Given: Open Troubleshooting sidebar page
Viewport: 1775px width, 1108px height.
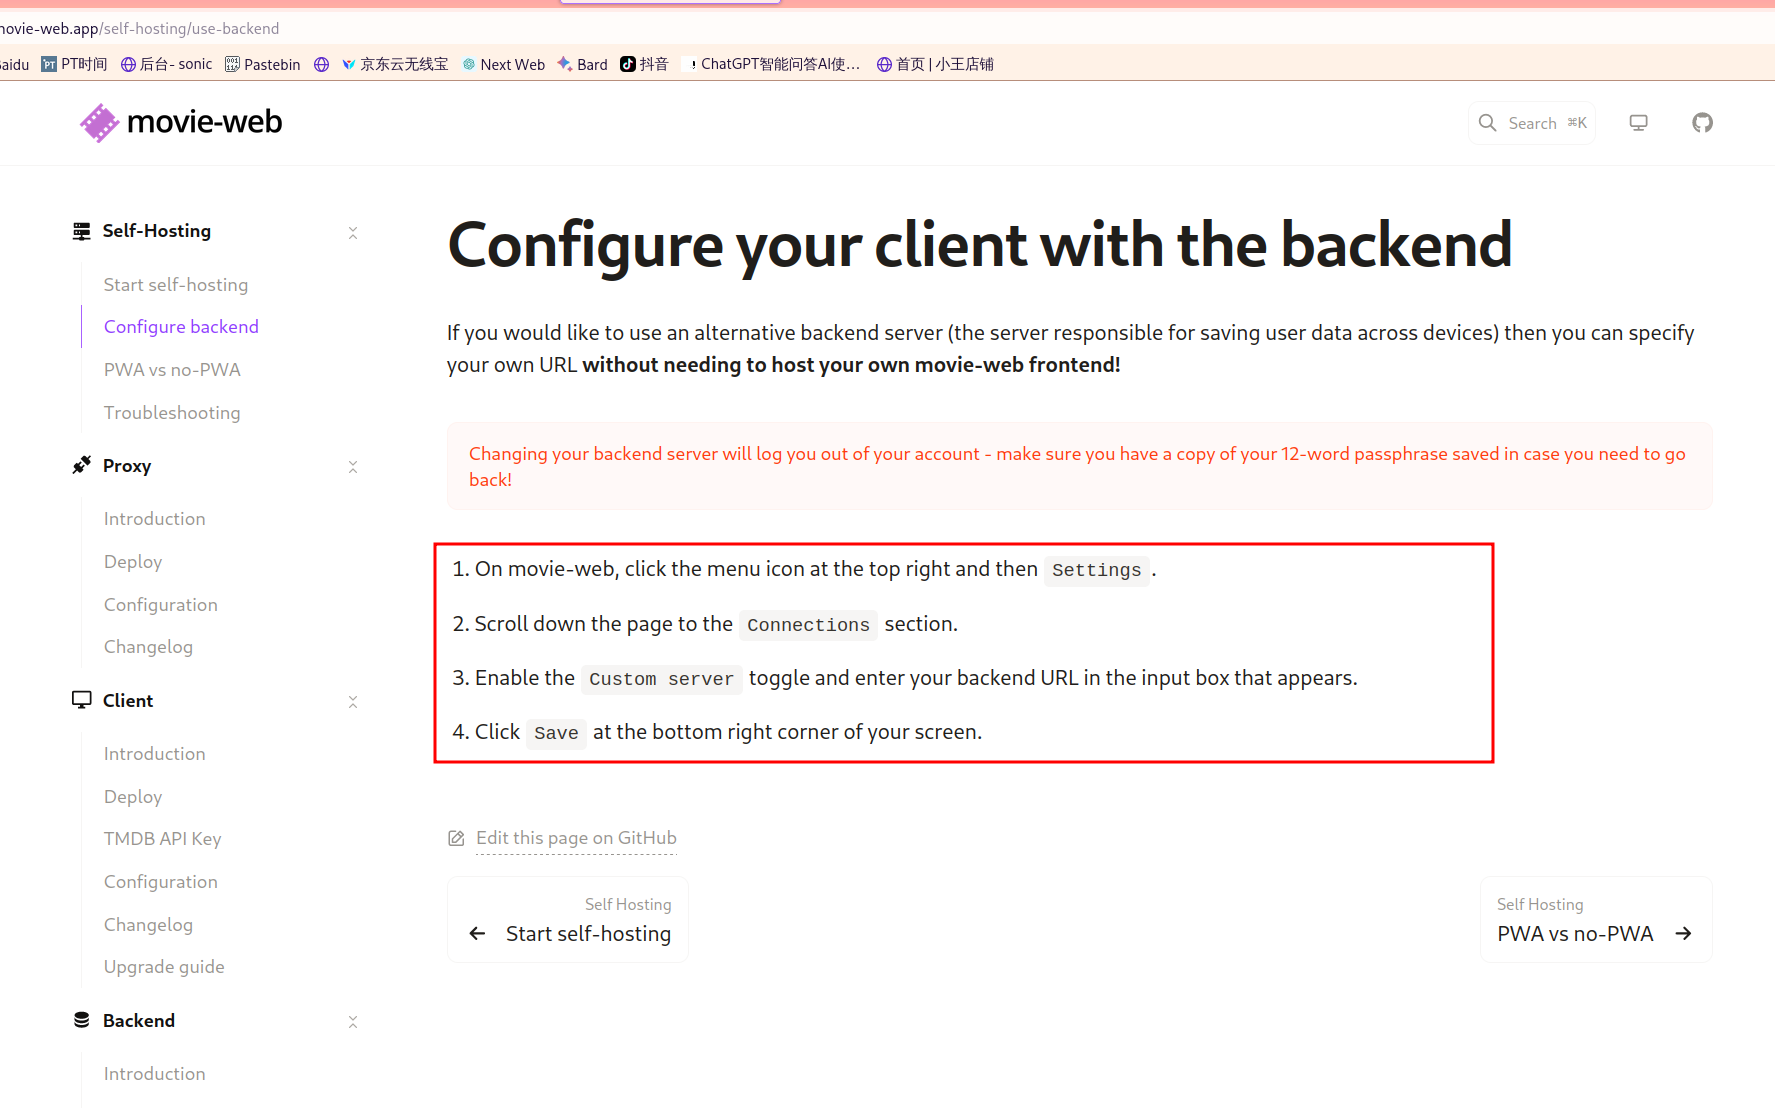Looking at the screenshot, I should (x=172, y=413).
